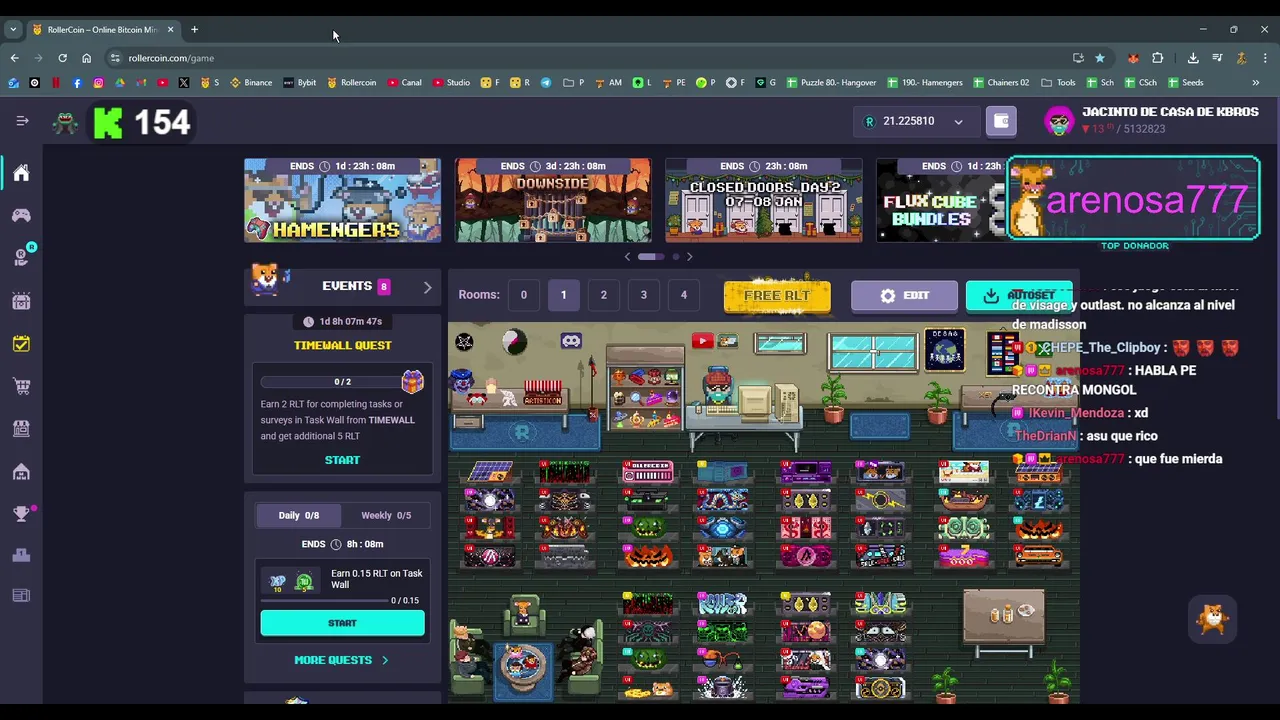Open the calendar check icon in sidebar
Image resolution: width=1280 pixels, height=720 pixels.
coord(21,344)
